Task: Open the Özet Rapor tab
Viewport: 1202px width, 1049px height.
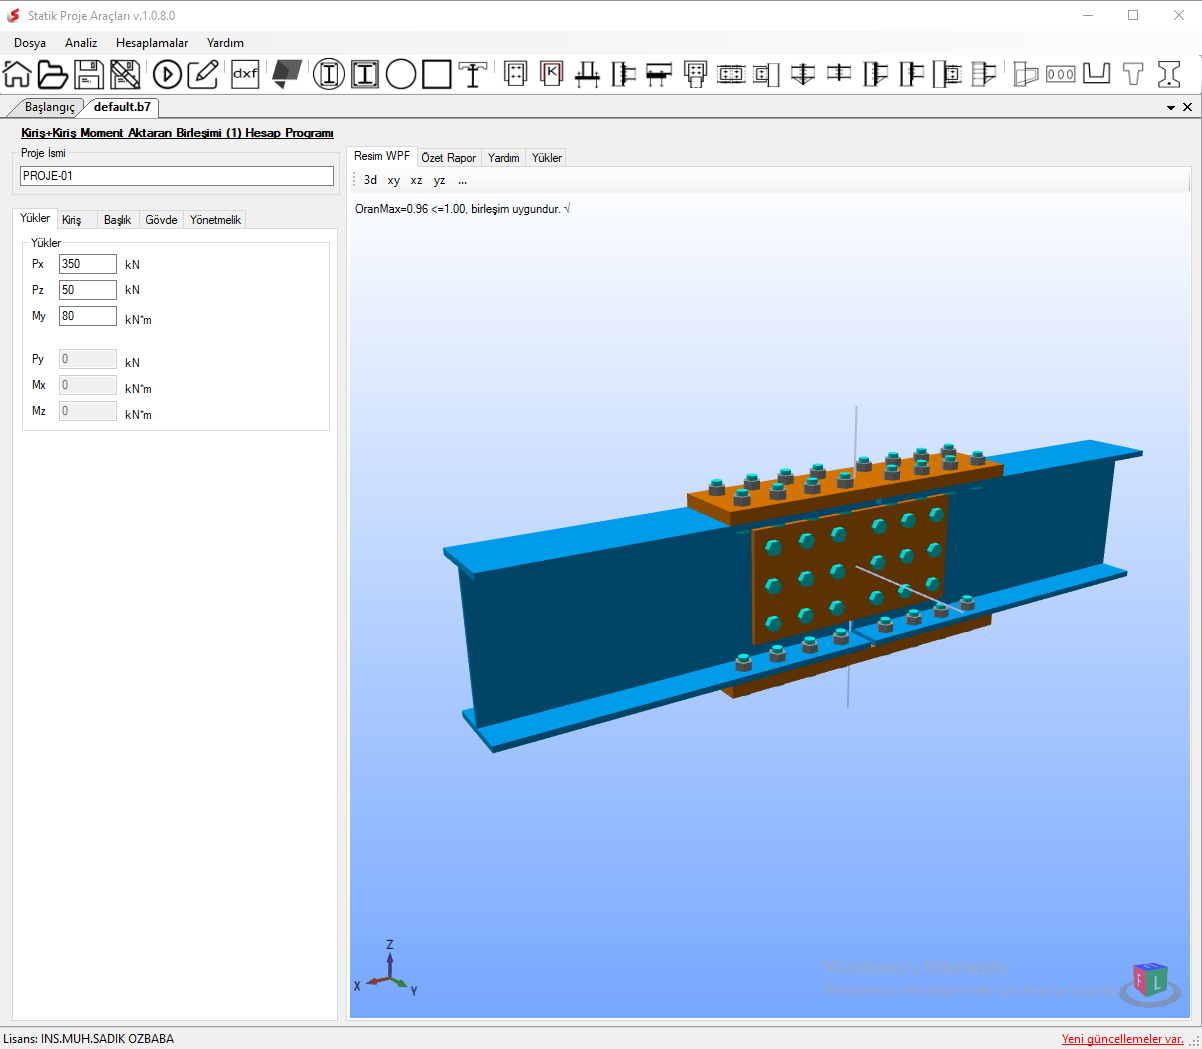Action: click(448, 158)
